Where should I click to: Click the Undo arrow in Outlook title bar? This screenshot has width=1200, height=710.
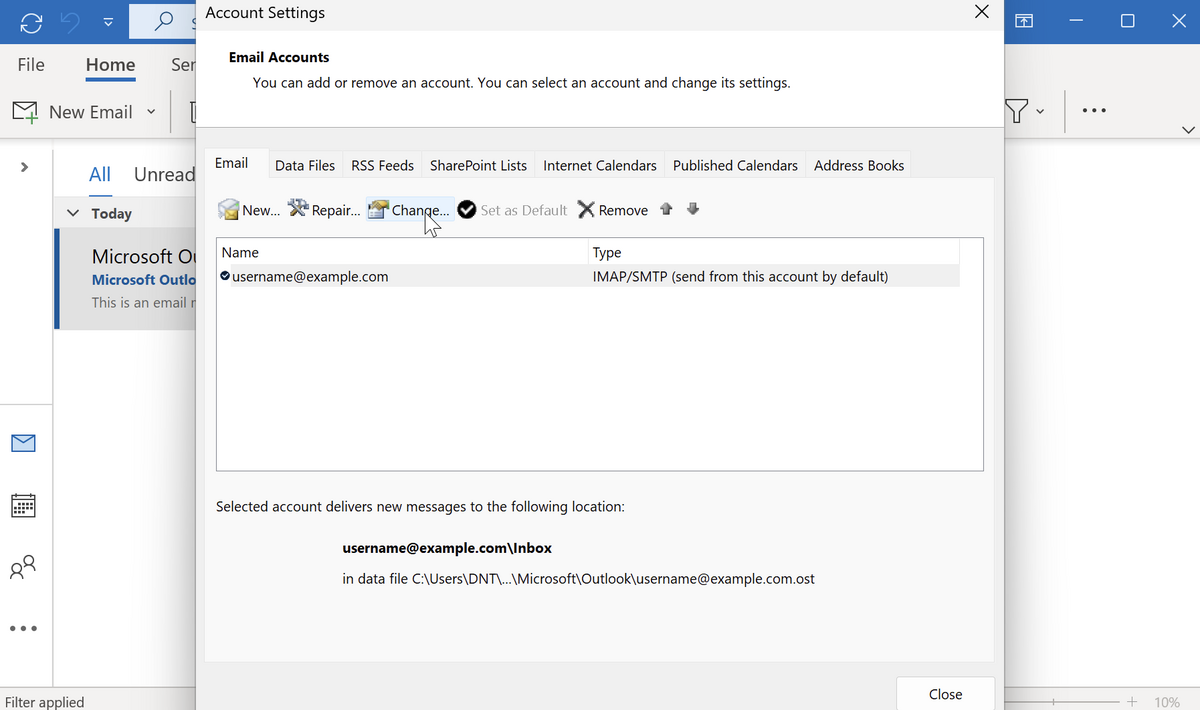click(71, 21)
